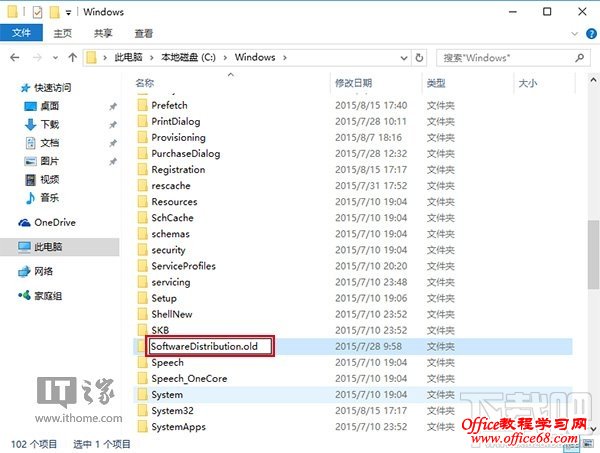Viewport: 600px width, 453px height.
Task: Click the System32 folder icon
Action: click(x=142, y=410)
